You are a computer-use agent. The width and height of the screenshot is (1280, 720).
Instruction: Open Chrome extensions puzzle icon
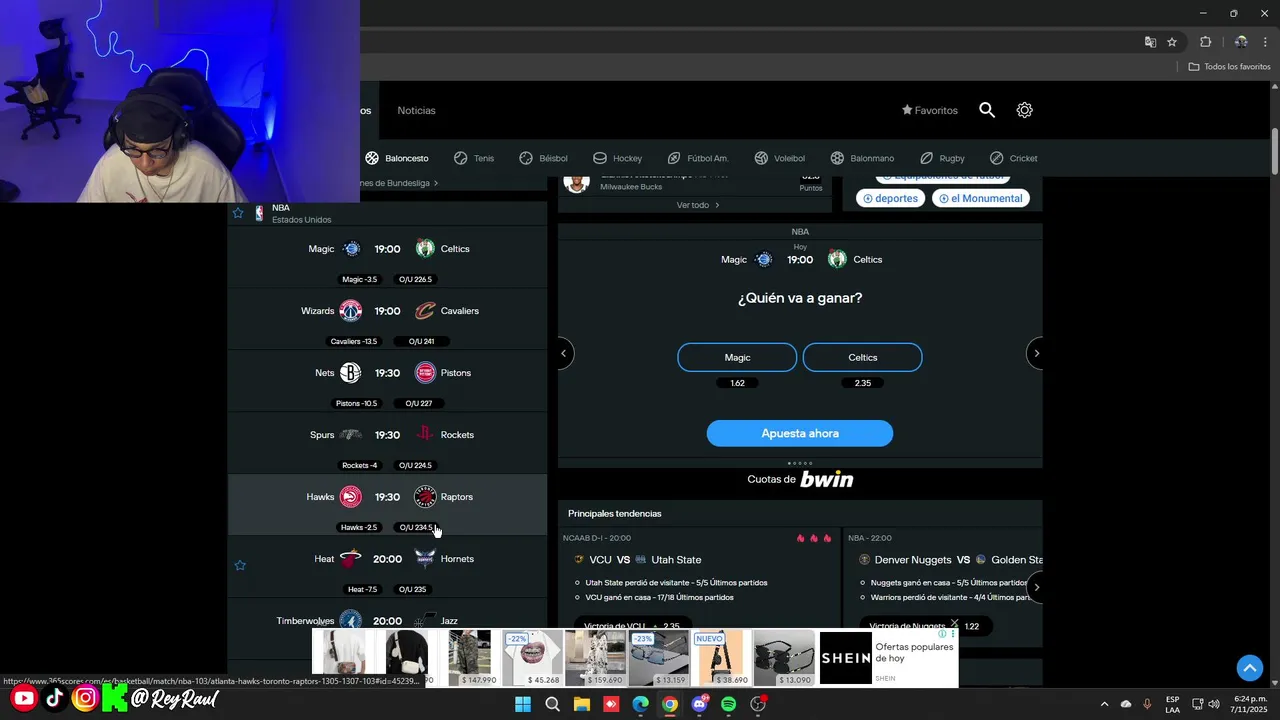(1205, 42)
